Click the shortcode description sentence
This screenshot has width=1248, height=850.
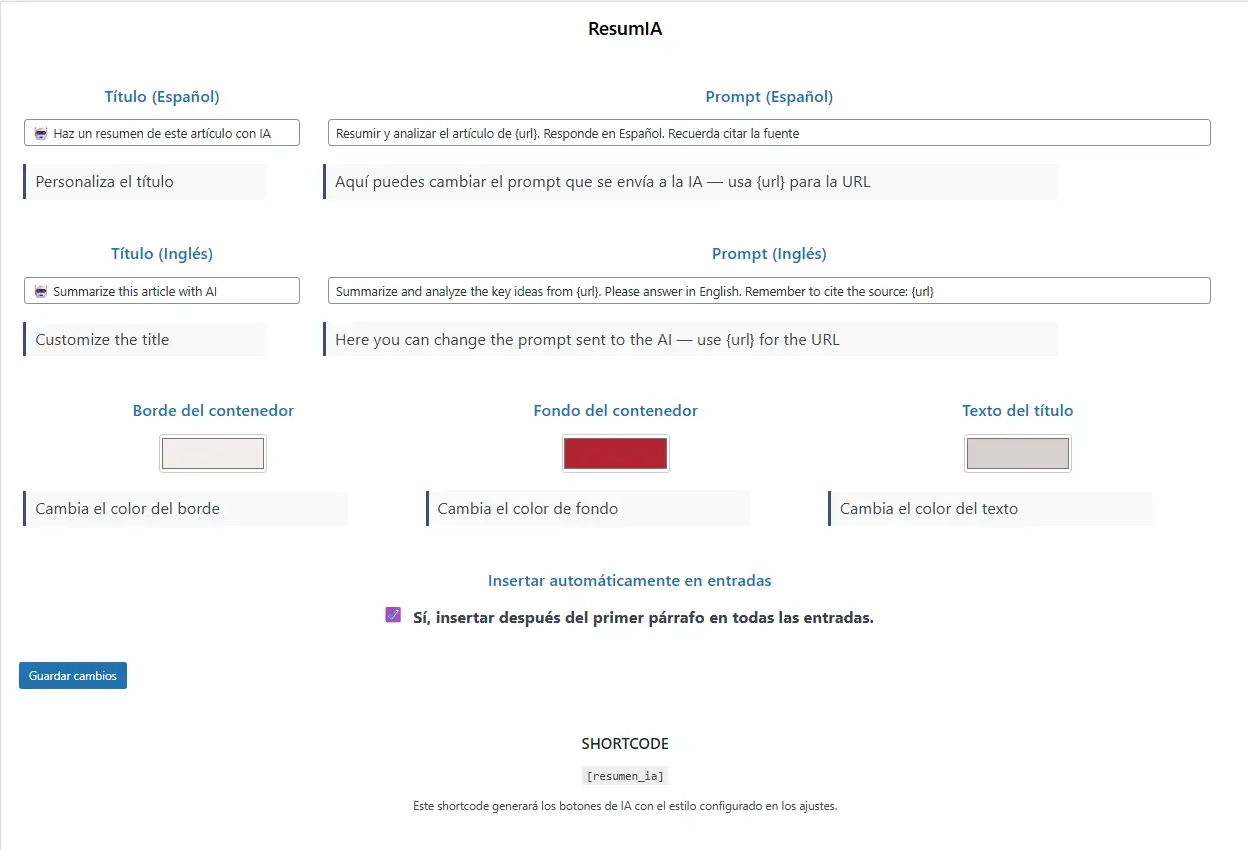pos(625,806)
